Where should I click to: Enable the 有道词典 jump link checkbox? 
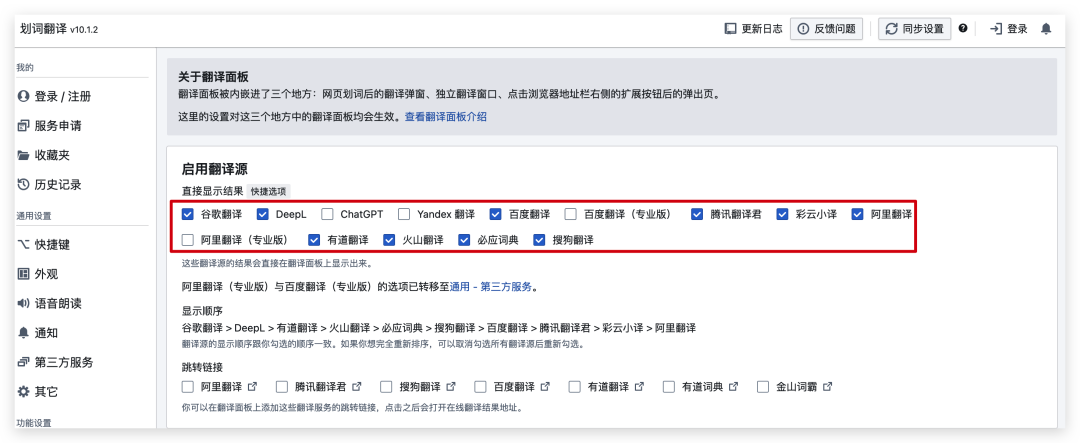pyautogui.click(x=669, y=387)
